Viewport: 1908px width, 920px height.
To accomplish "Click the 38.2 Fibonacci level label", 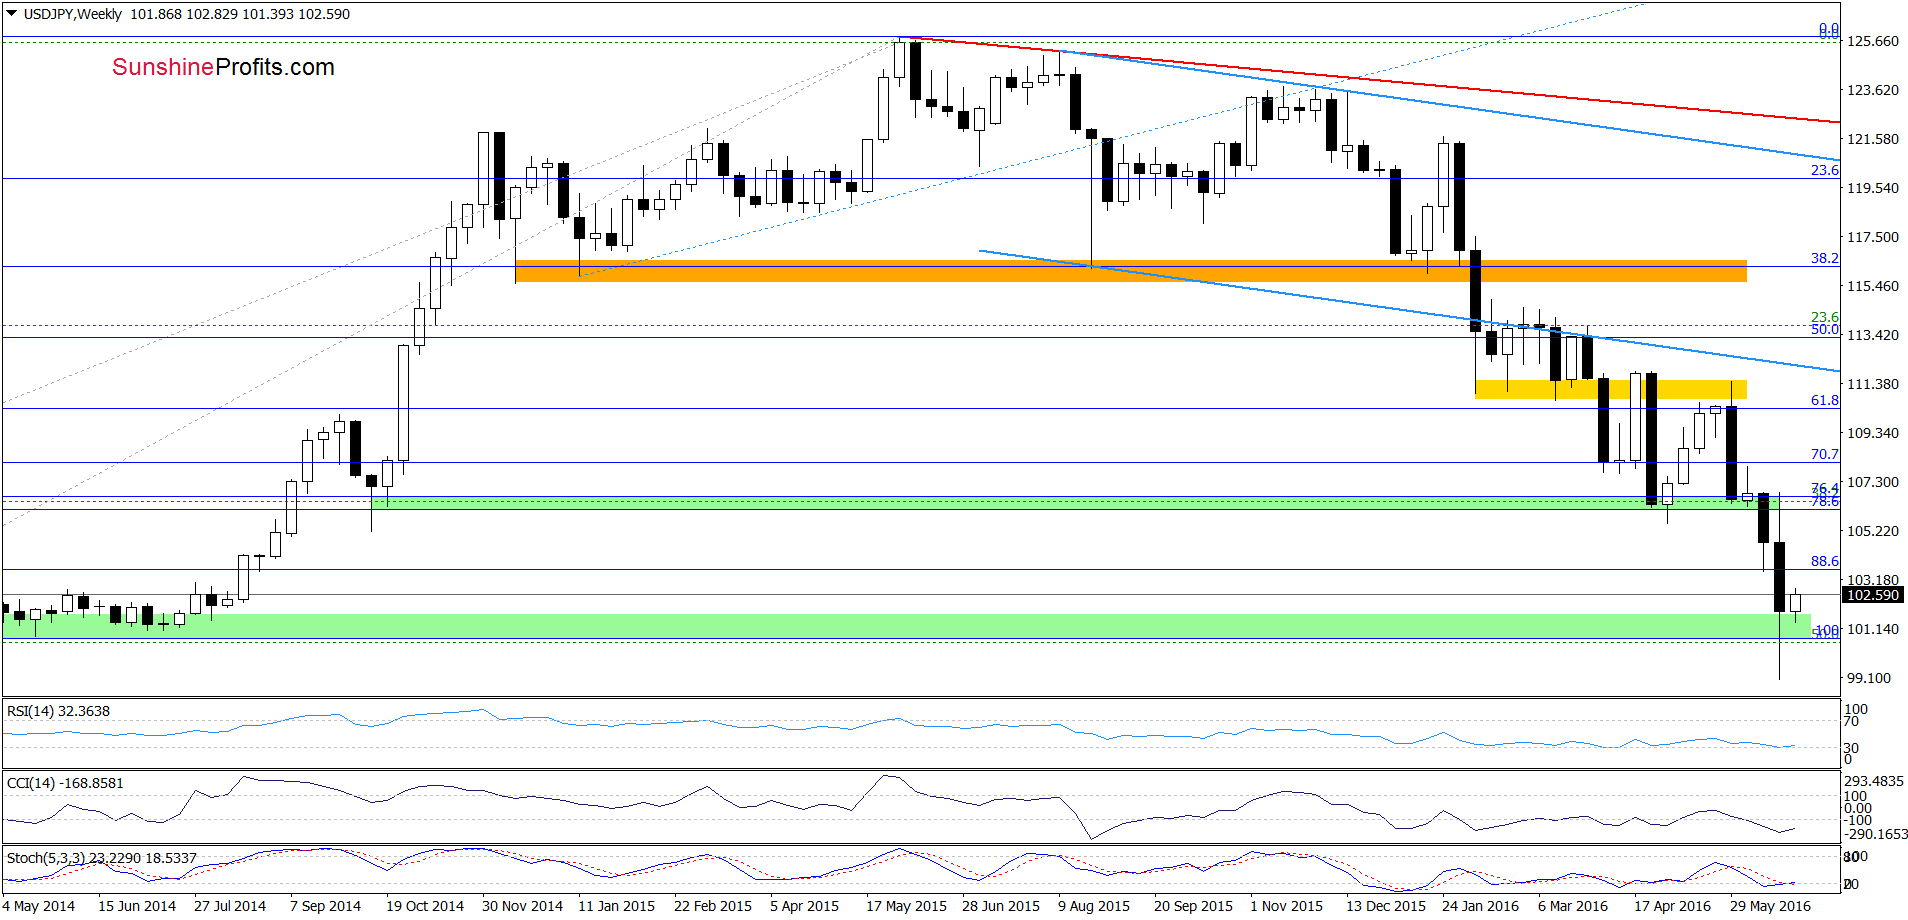I will click(x=1824, y=258).
